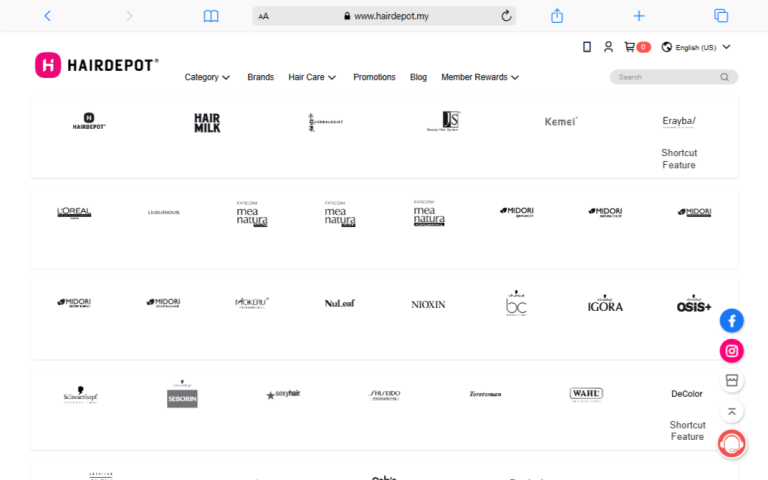Open the customer support headset chat icon

[x=732, y=442]
